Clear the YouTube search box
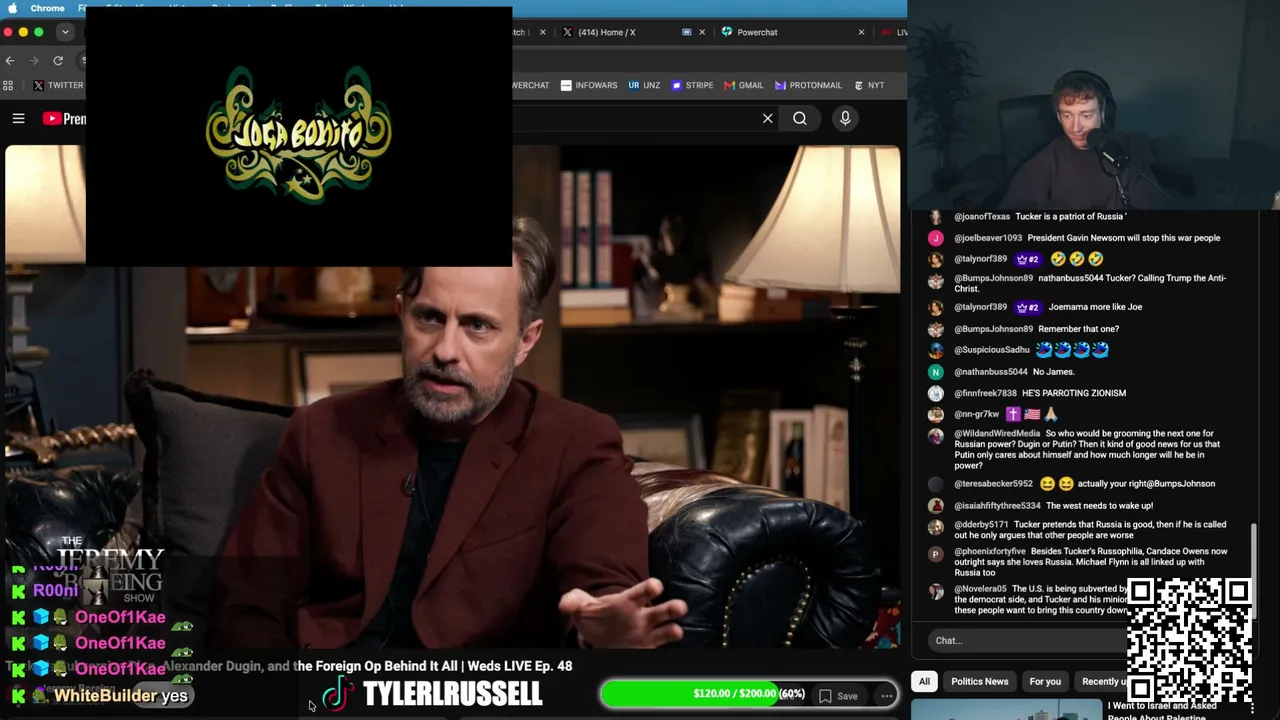Viewport: 1280px width, 720px height. 767,119
